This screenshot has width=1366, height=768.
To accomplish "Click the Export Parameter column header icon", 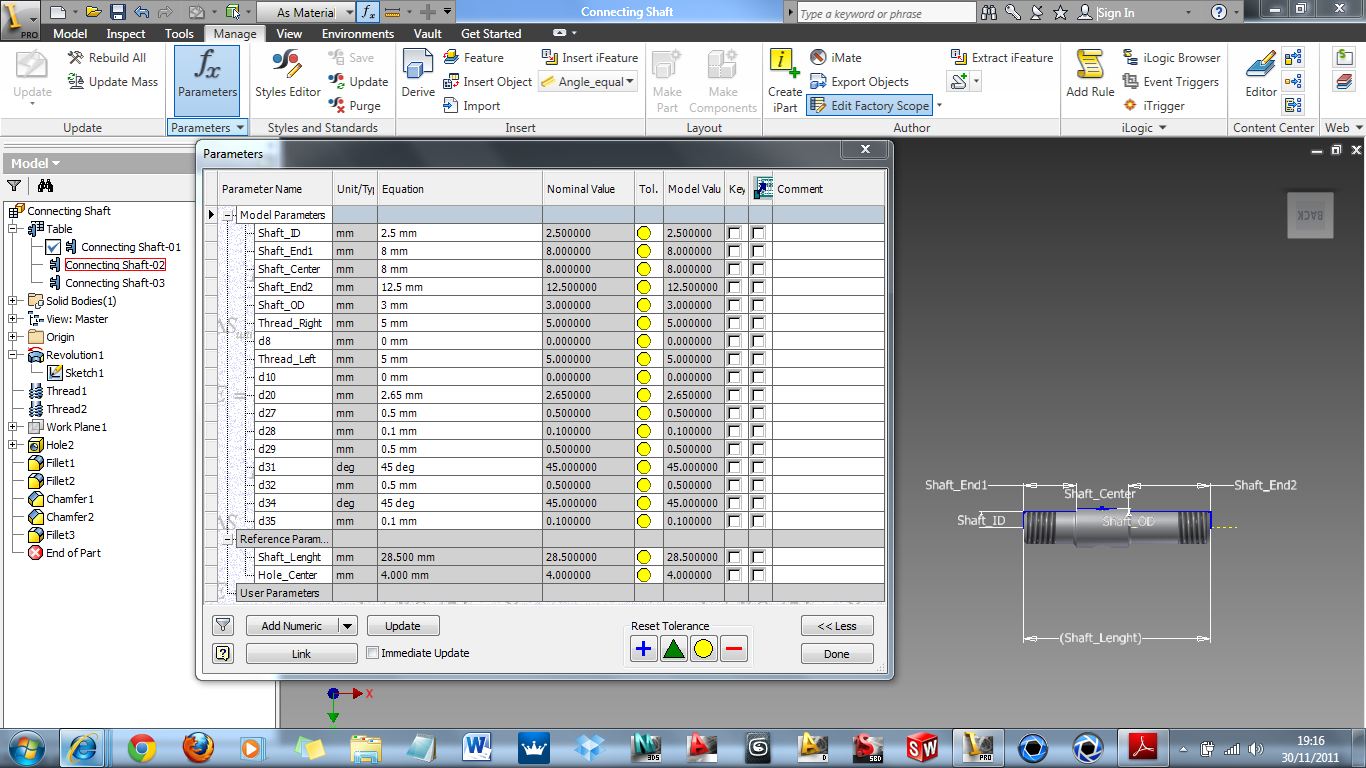I will (x=762, y=188).
